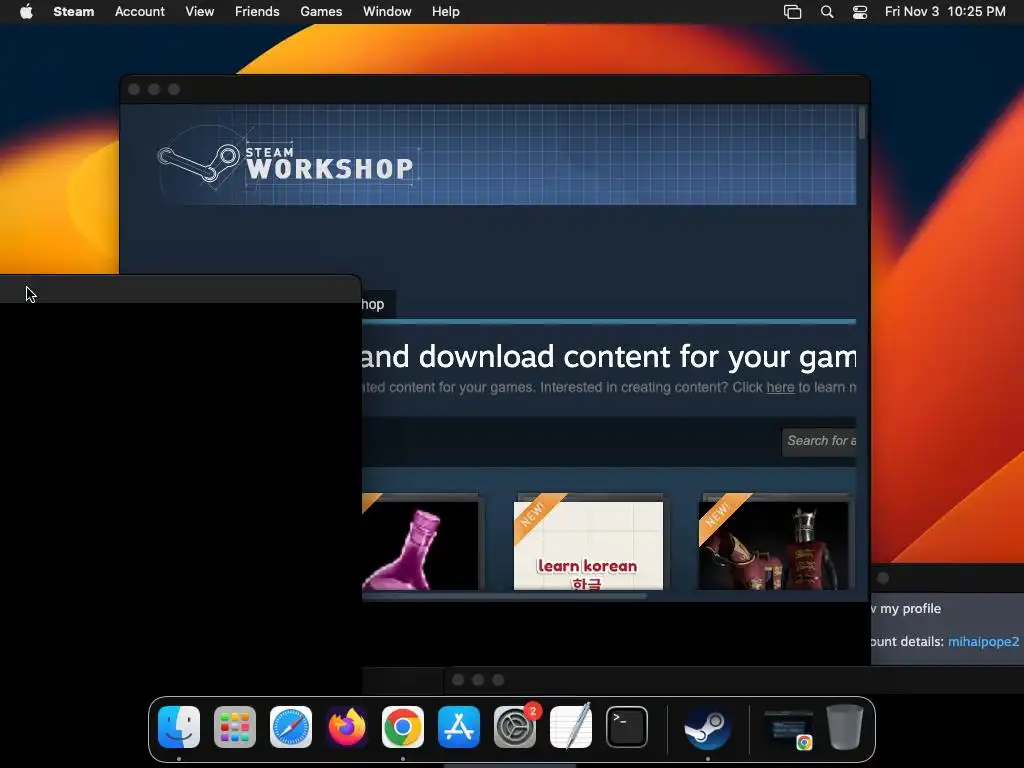Open the Games menu

coord(321,11)
